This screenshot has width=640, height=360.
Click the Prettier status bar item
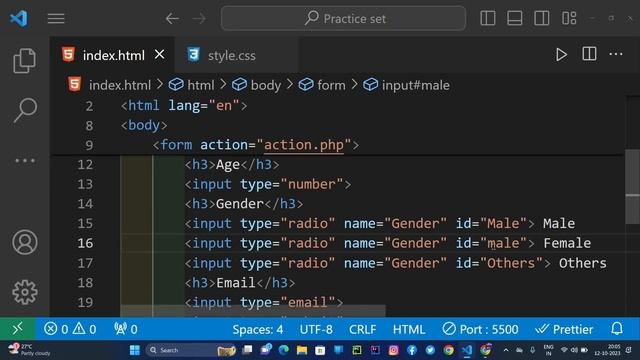(564, 329)
